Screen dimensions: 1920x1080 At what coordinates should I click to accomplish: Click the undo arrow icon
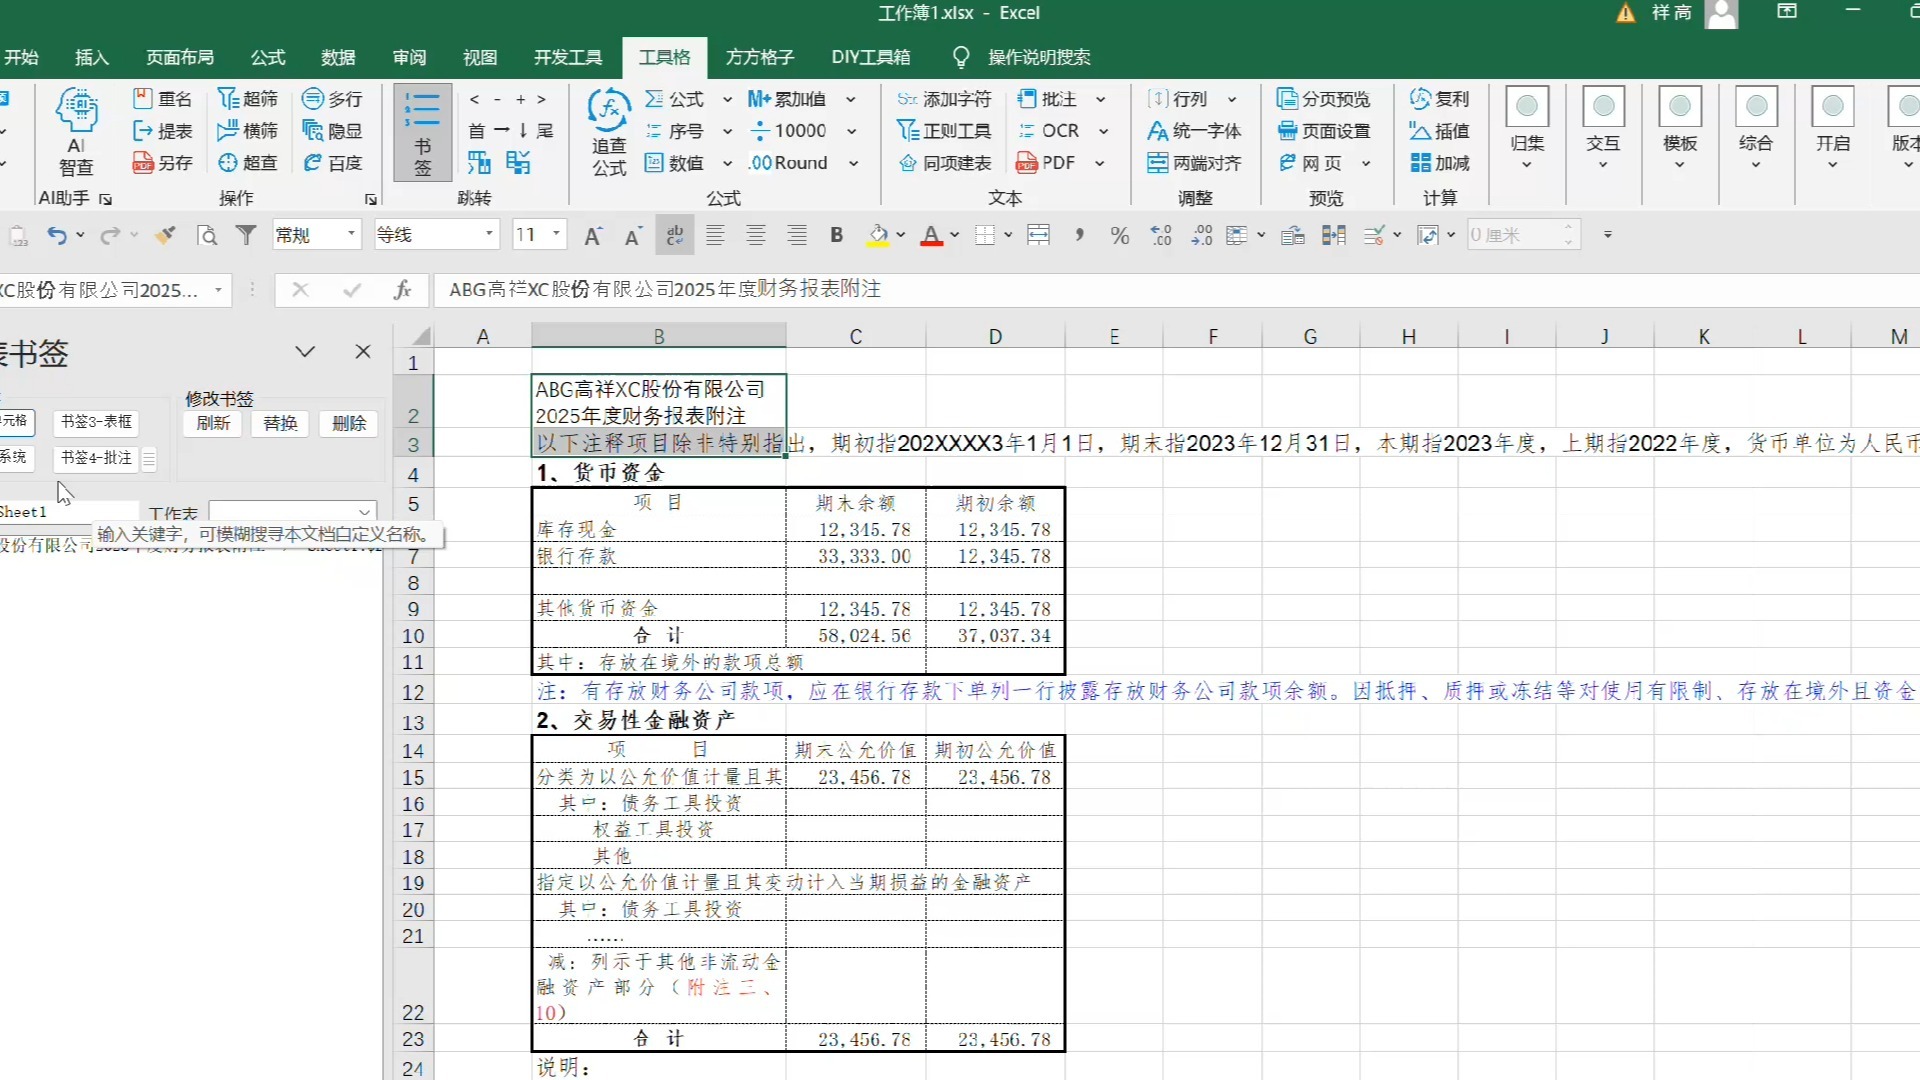click(57, 236)
